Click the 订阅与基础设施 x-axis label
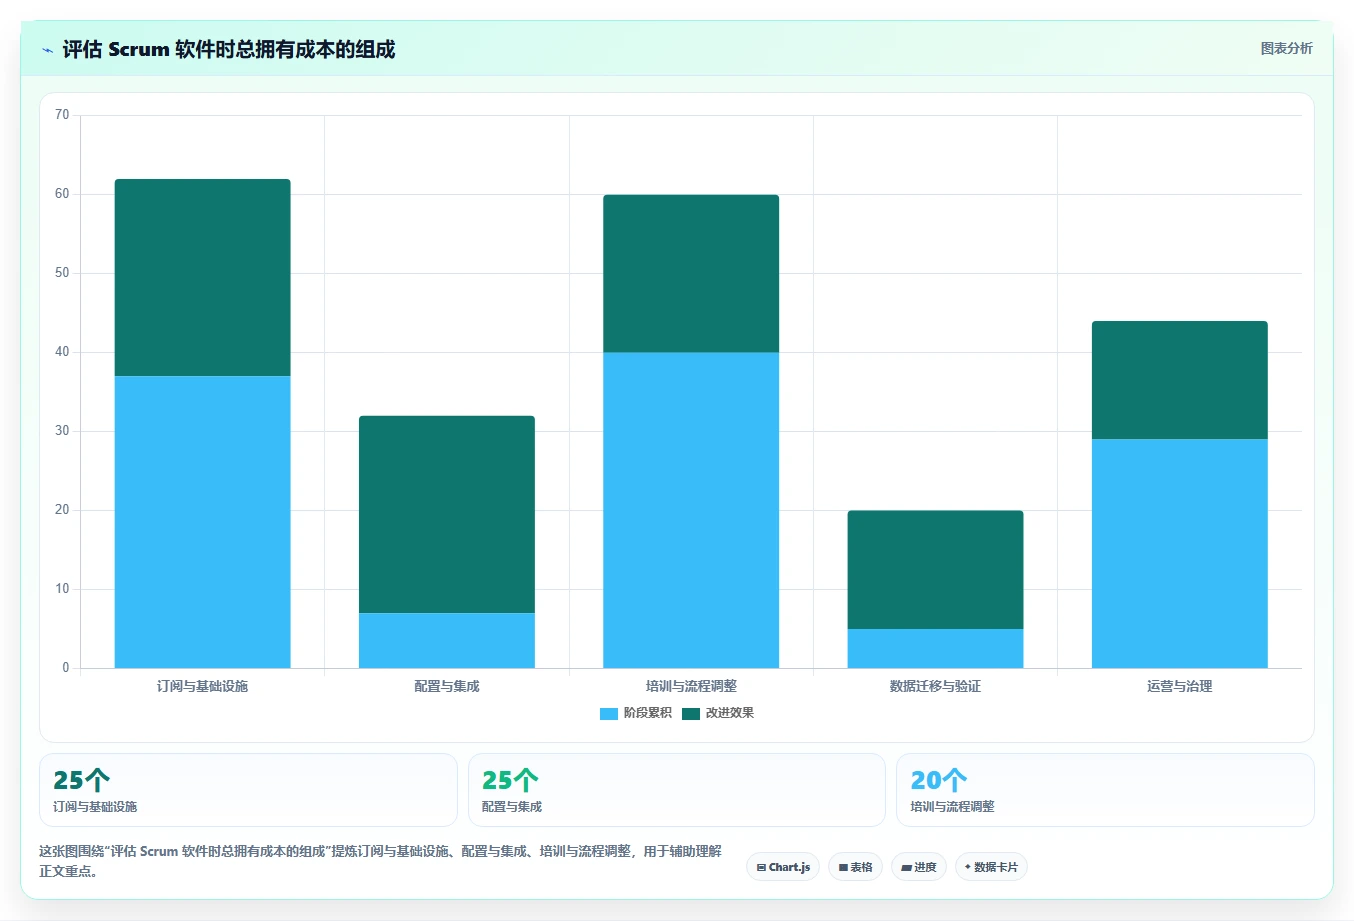This screenshot has width=1354, height=921. 203,686
